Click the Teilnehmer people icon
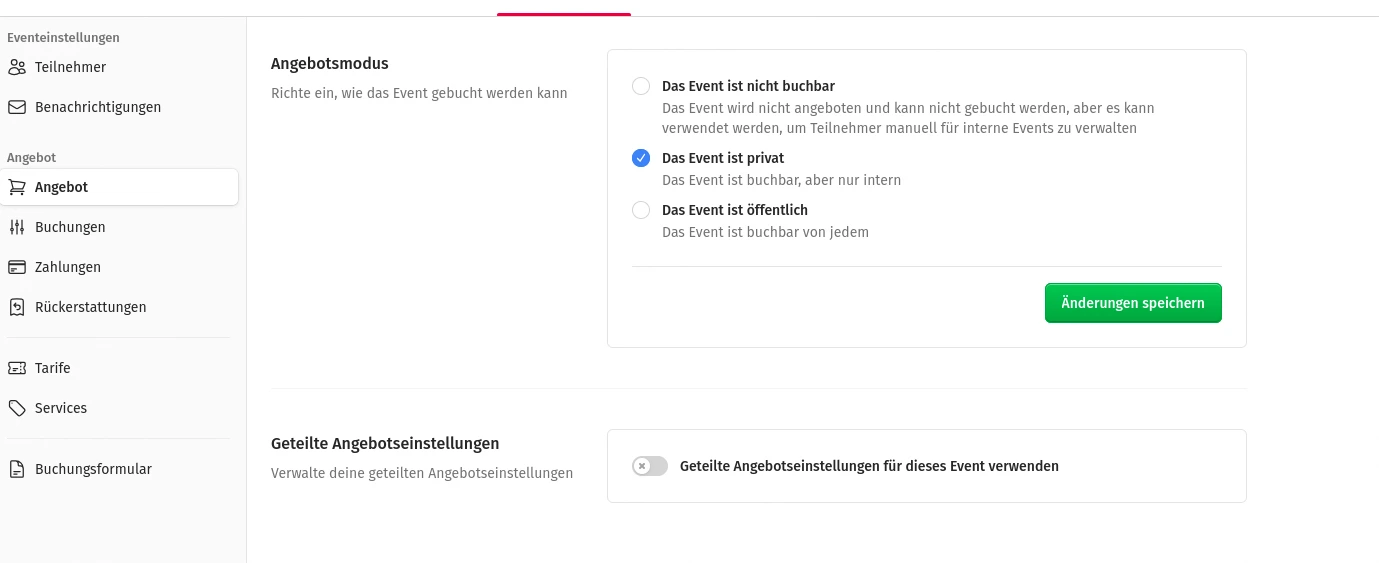The image size is (1379, 563). 17,67
